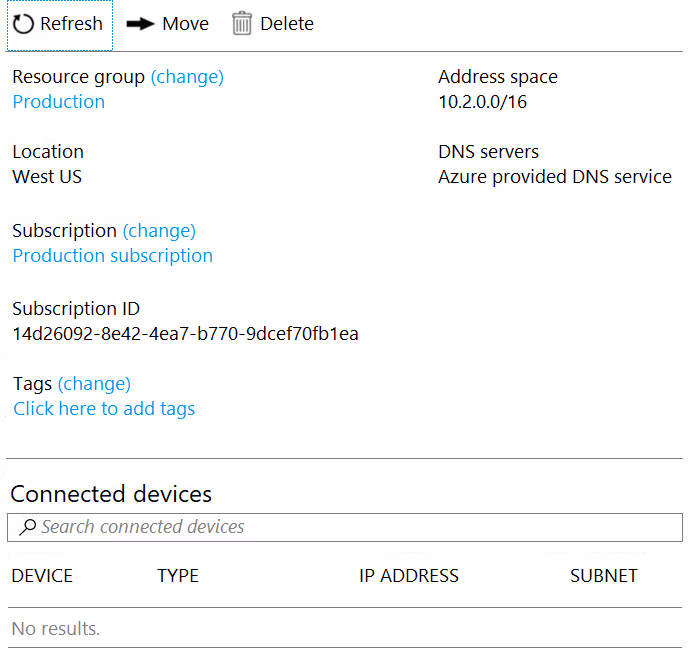Click the DNS servers label
This screenshot has height=652, width=688.
[x=488, y=152]
